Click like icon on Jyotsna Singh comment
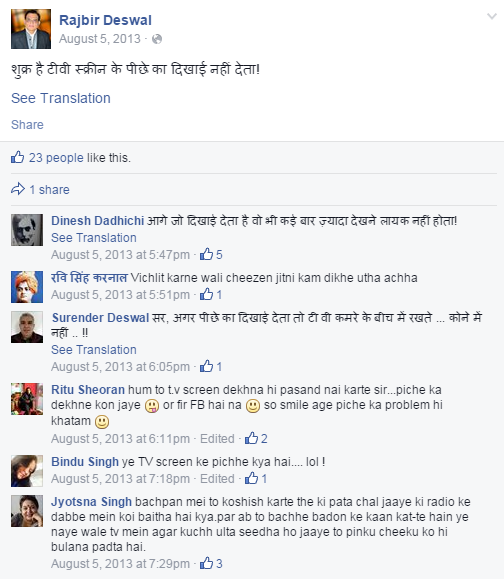This screenshot has width=504, height=579. pos(206,563)
